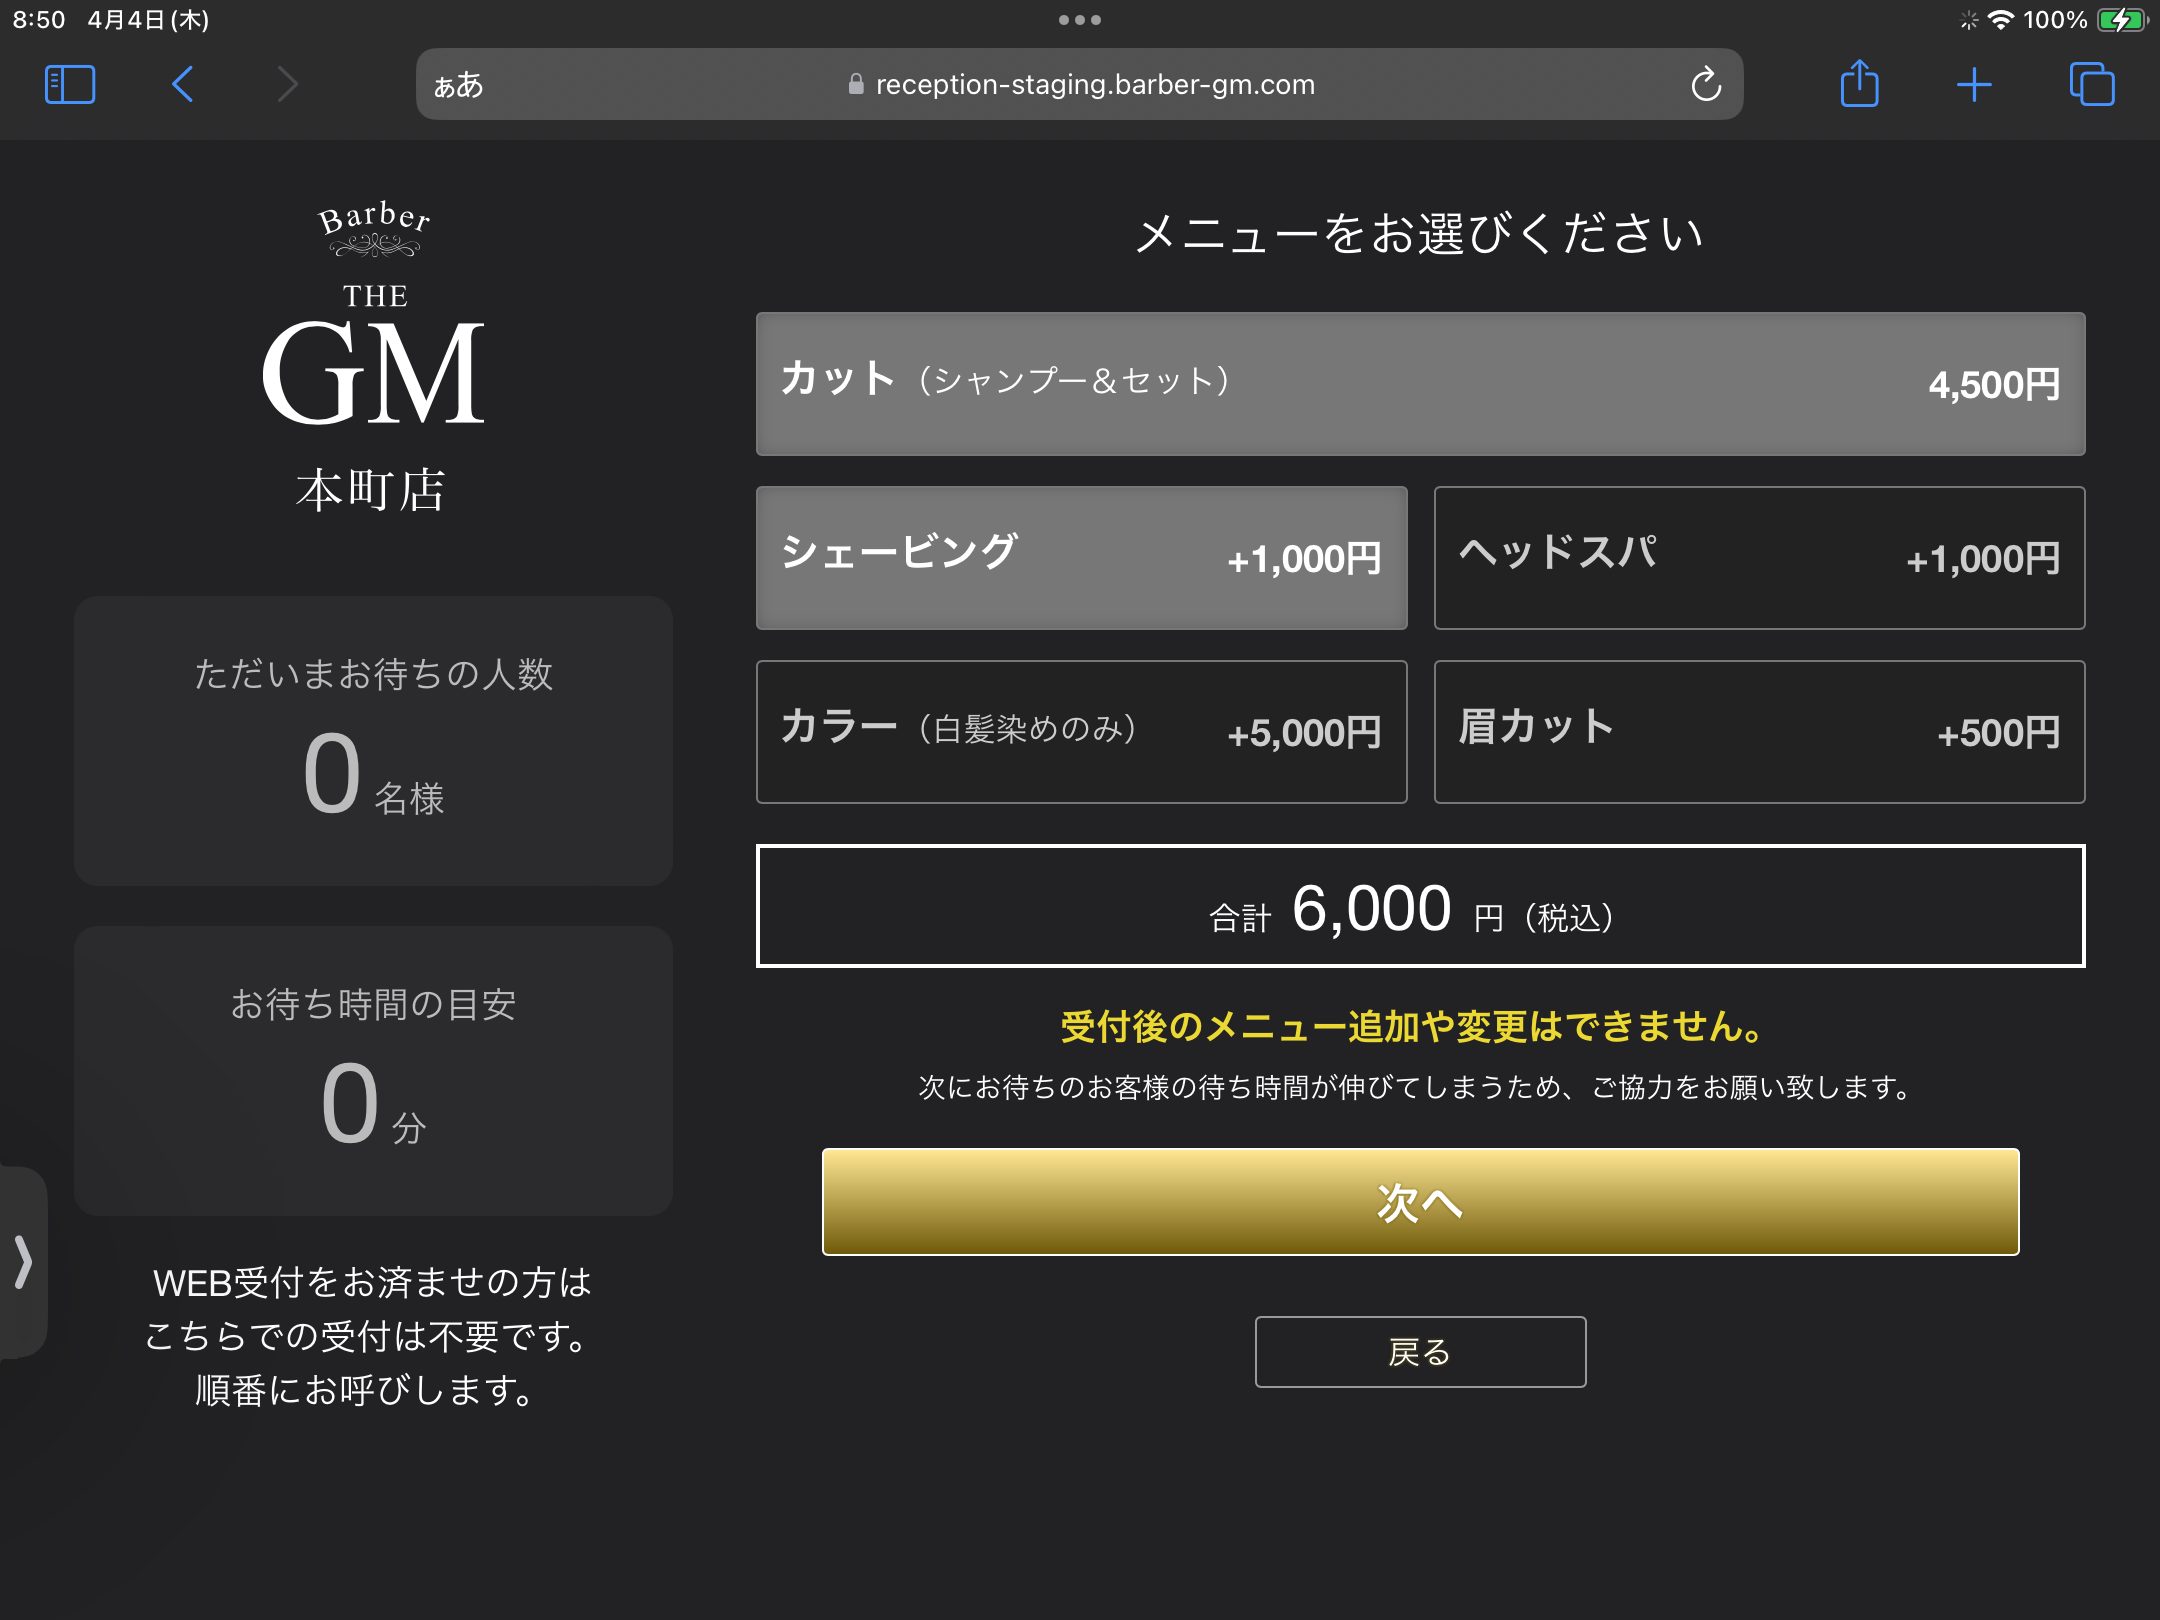
Task: Expand the slide-over handle on left edge
Action: (x=22, y=1261)
